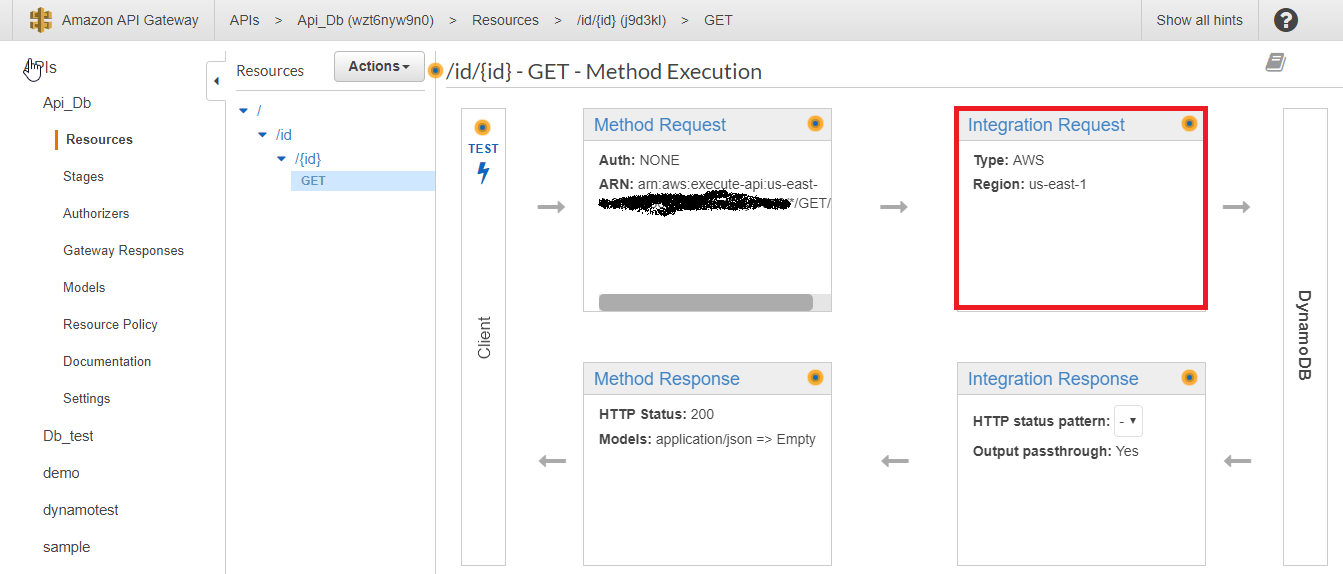
Task: Click the Method Execution page heading
Action: coord(604,72)
